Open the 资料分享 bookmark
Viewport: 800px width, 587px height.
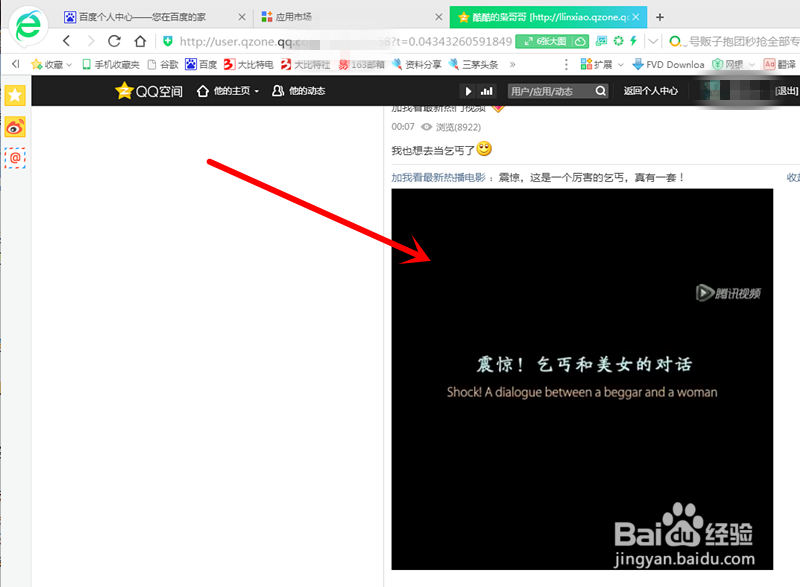point(416,64)
